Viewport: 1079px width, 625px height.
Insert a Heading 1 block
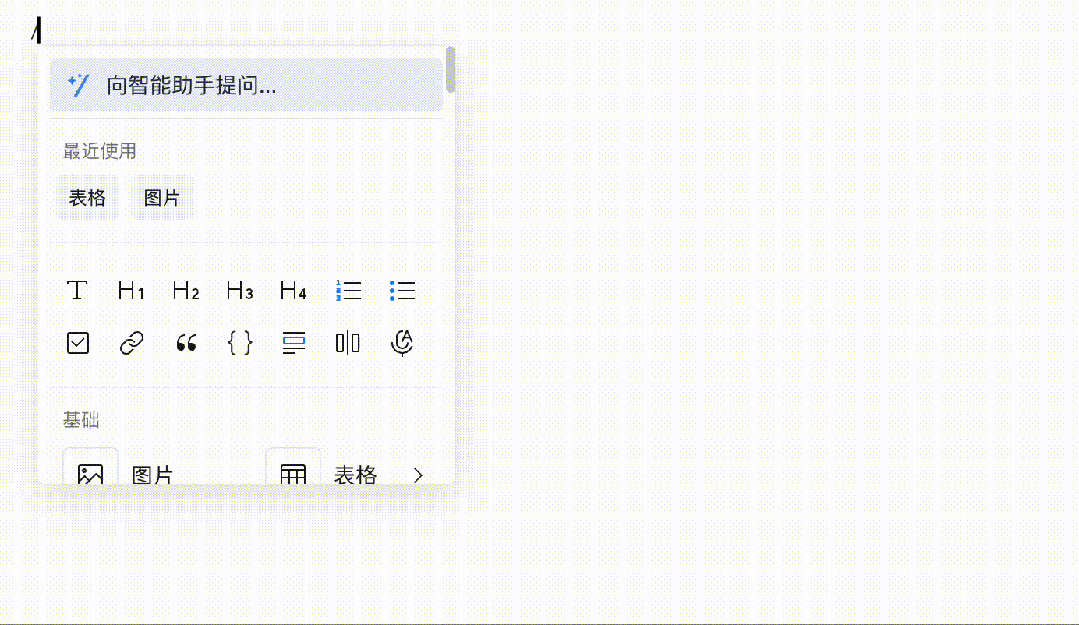131,290
